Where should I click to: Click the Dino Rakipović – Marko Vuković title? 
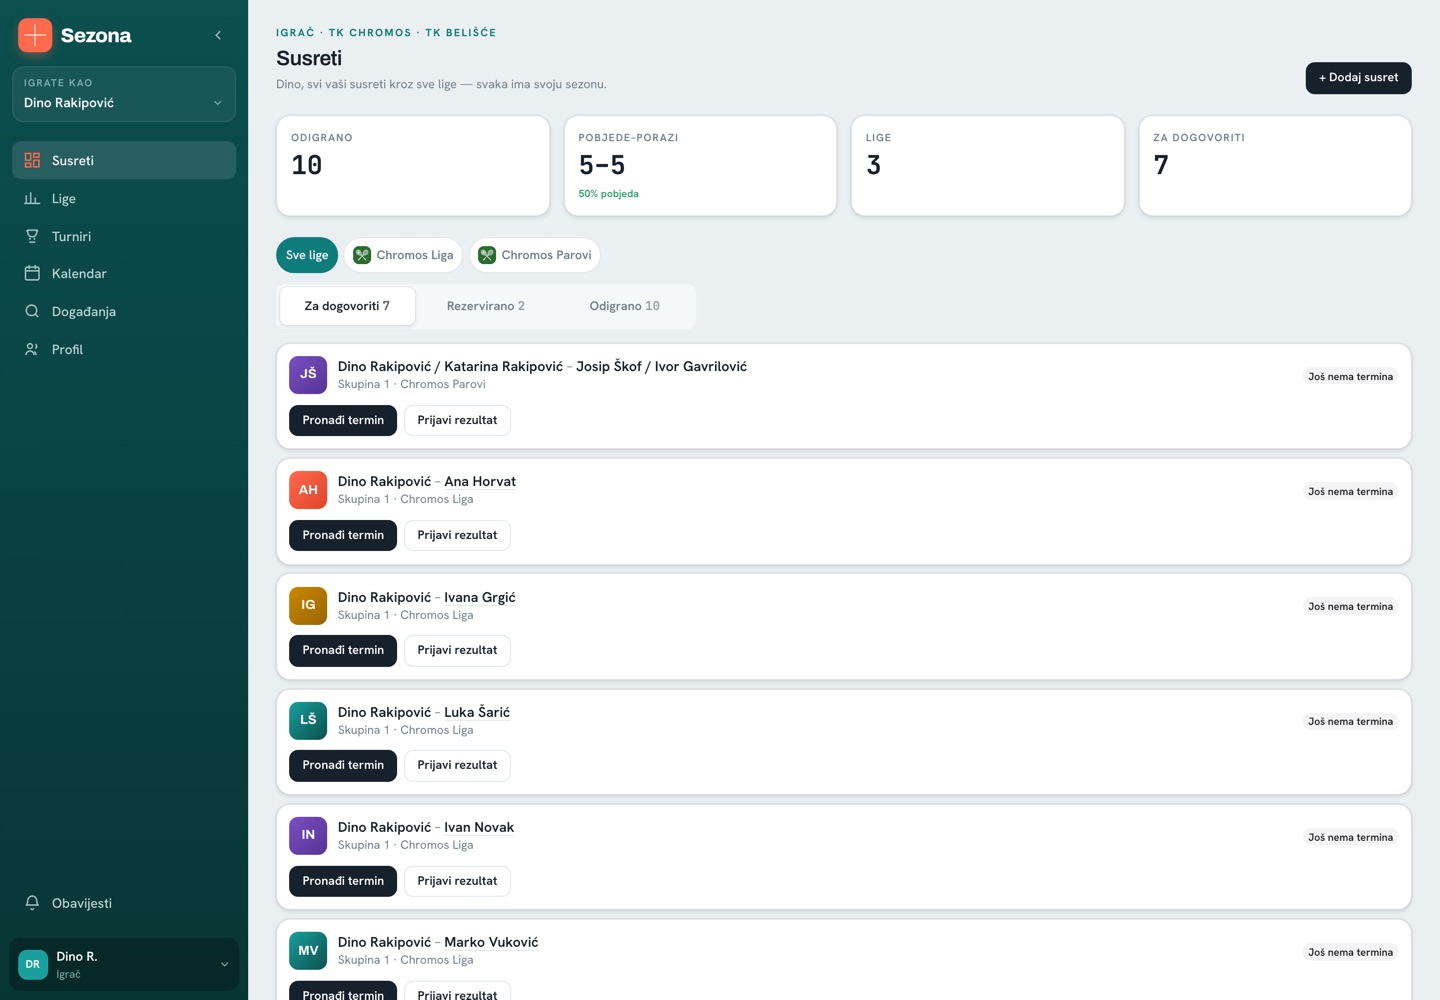pos(438,942)
